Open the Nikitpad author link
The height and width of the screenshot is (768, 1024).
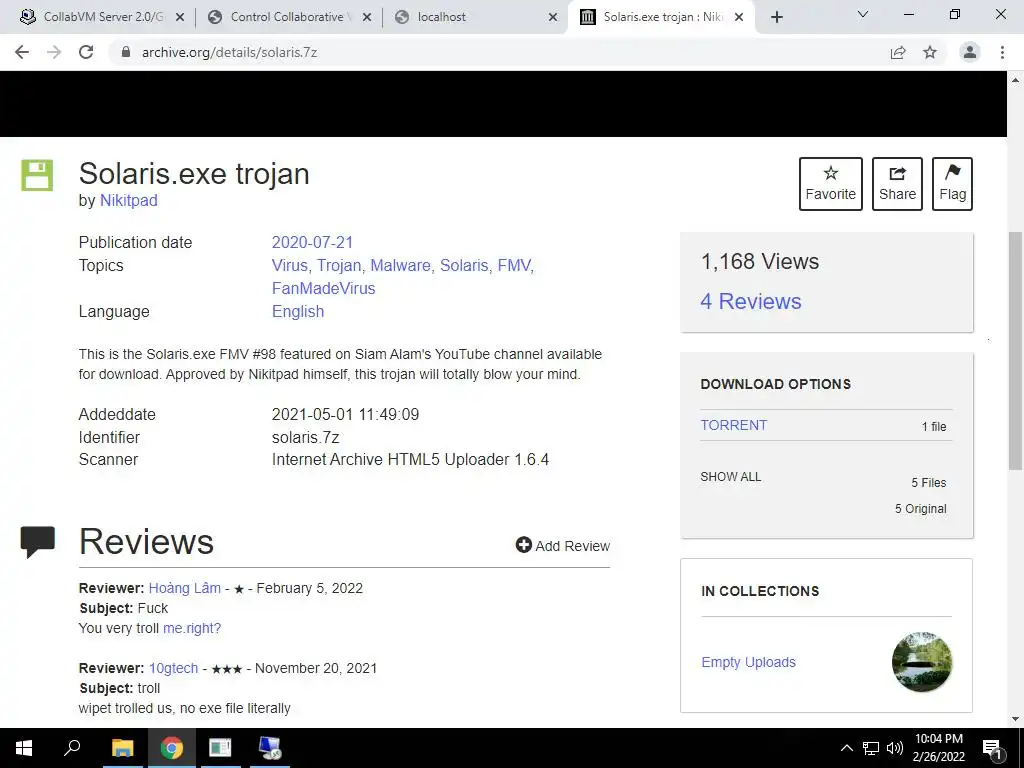[x=129, y=200]
